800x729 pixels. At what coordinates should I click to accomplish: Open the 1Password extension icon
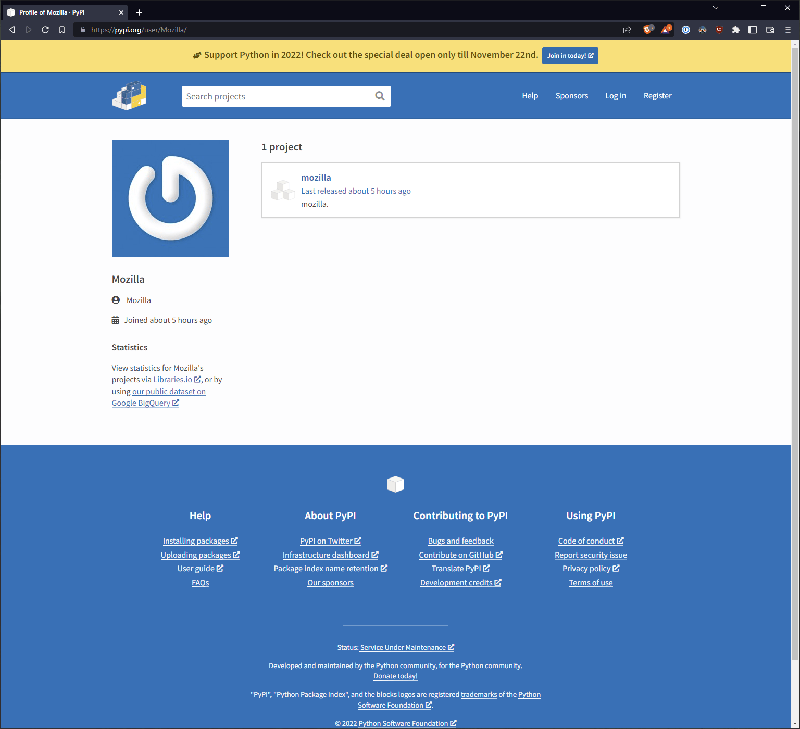686,30
